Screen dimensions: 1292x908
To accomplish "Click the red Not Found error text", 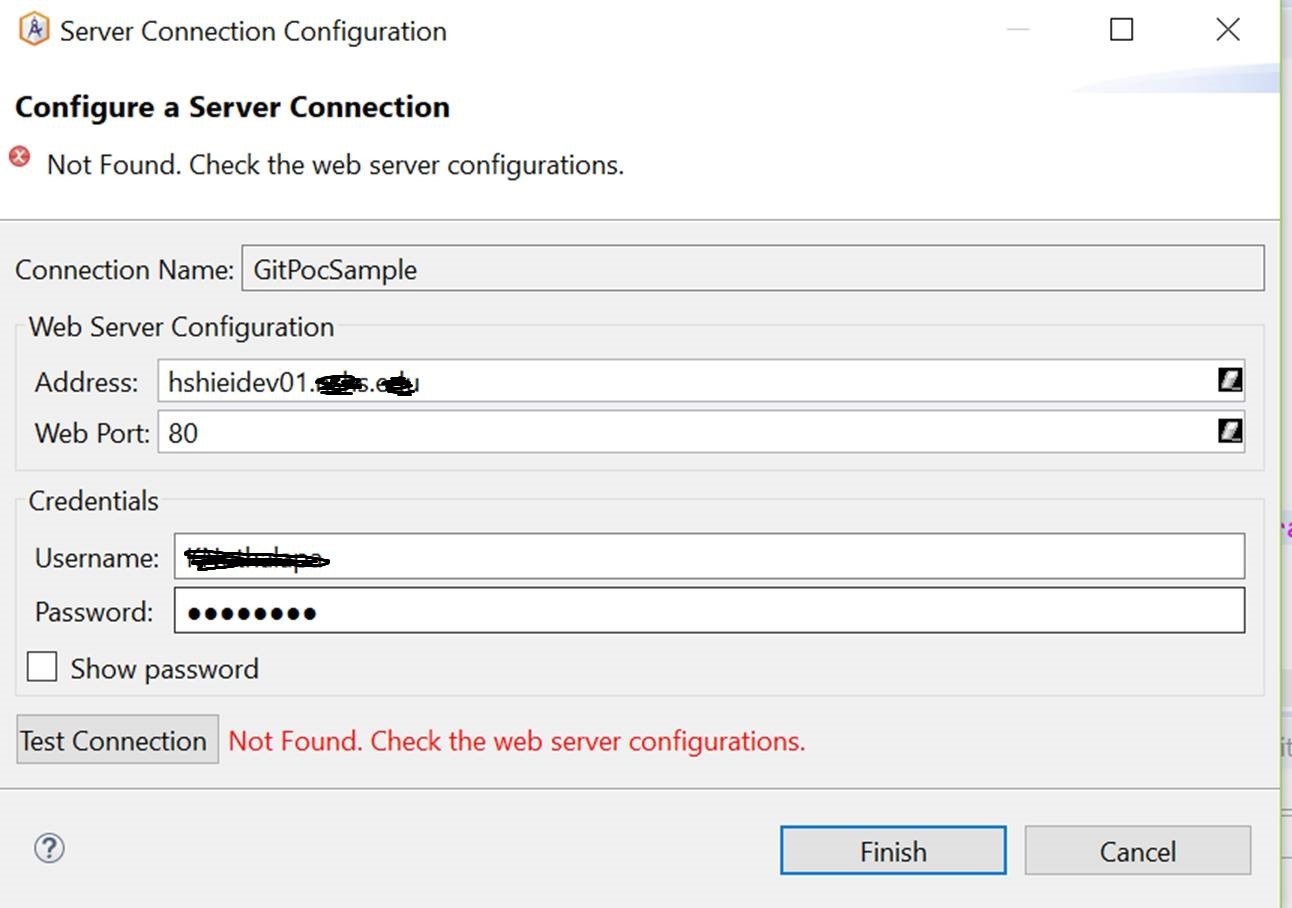I will [516, 741].
